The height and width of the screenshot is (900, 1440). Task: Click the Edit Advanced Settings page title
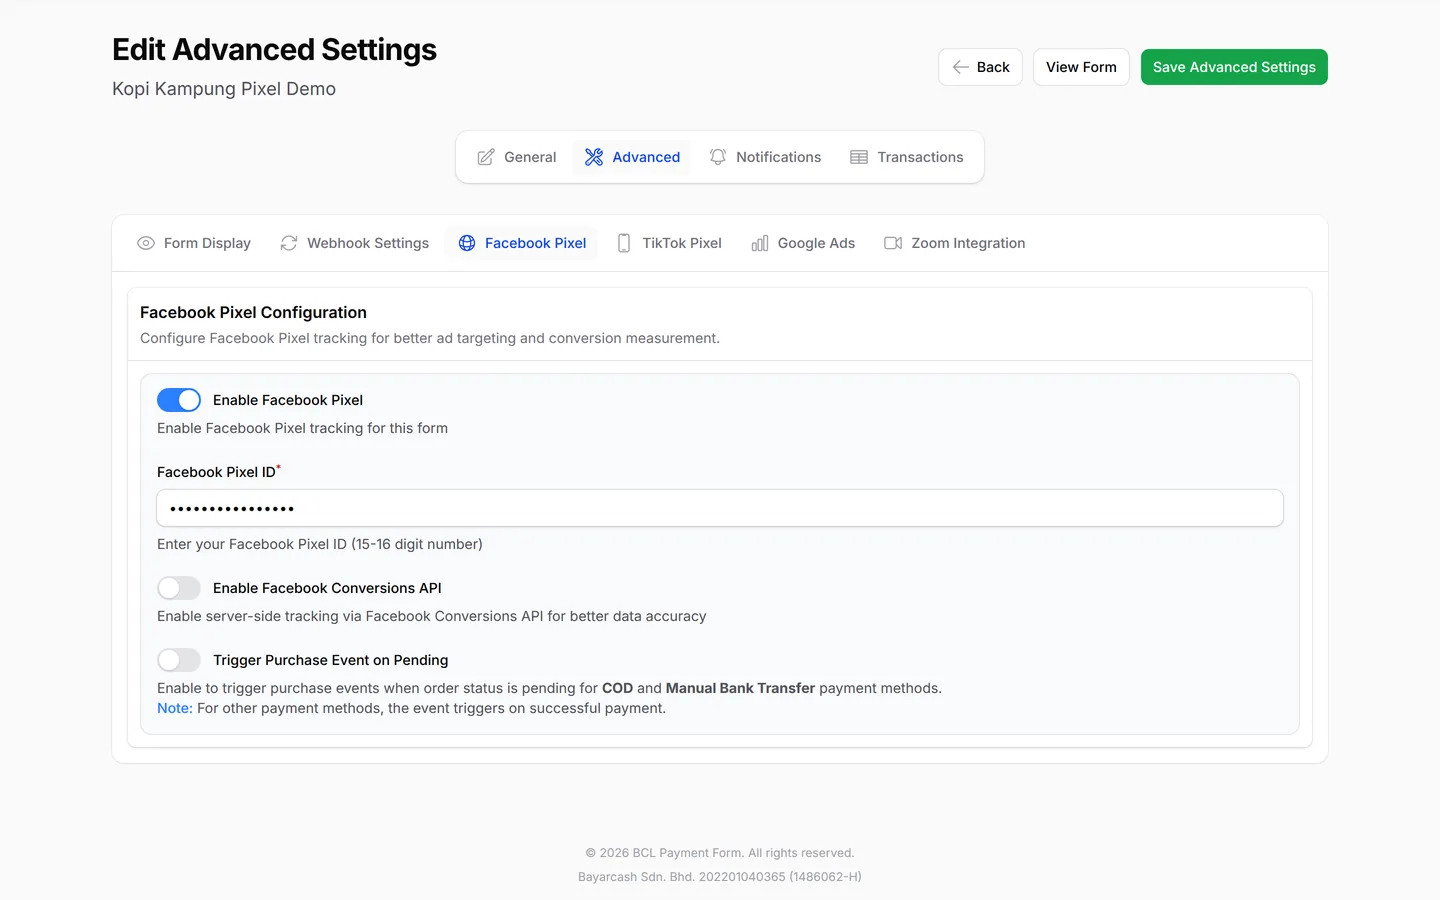click(x=274, y=50)
